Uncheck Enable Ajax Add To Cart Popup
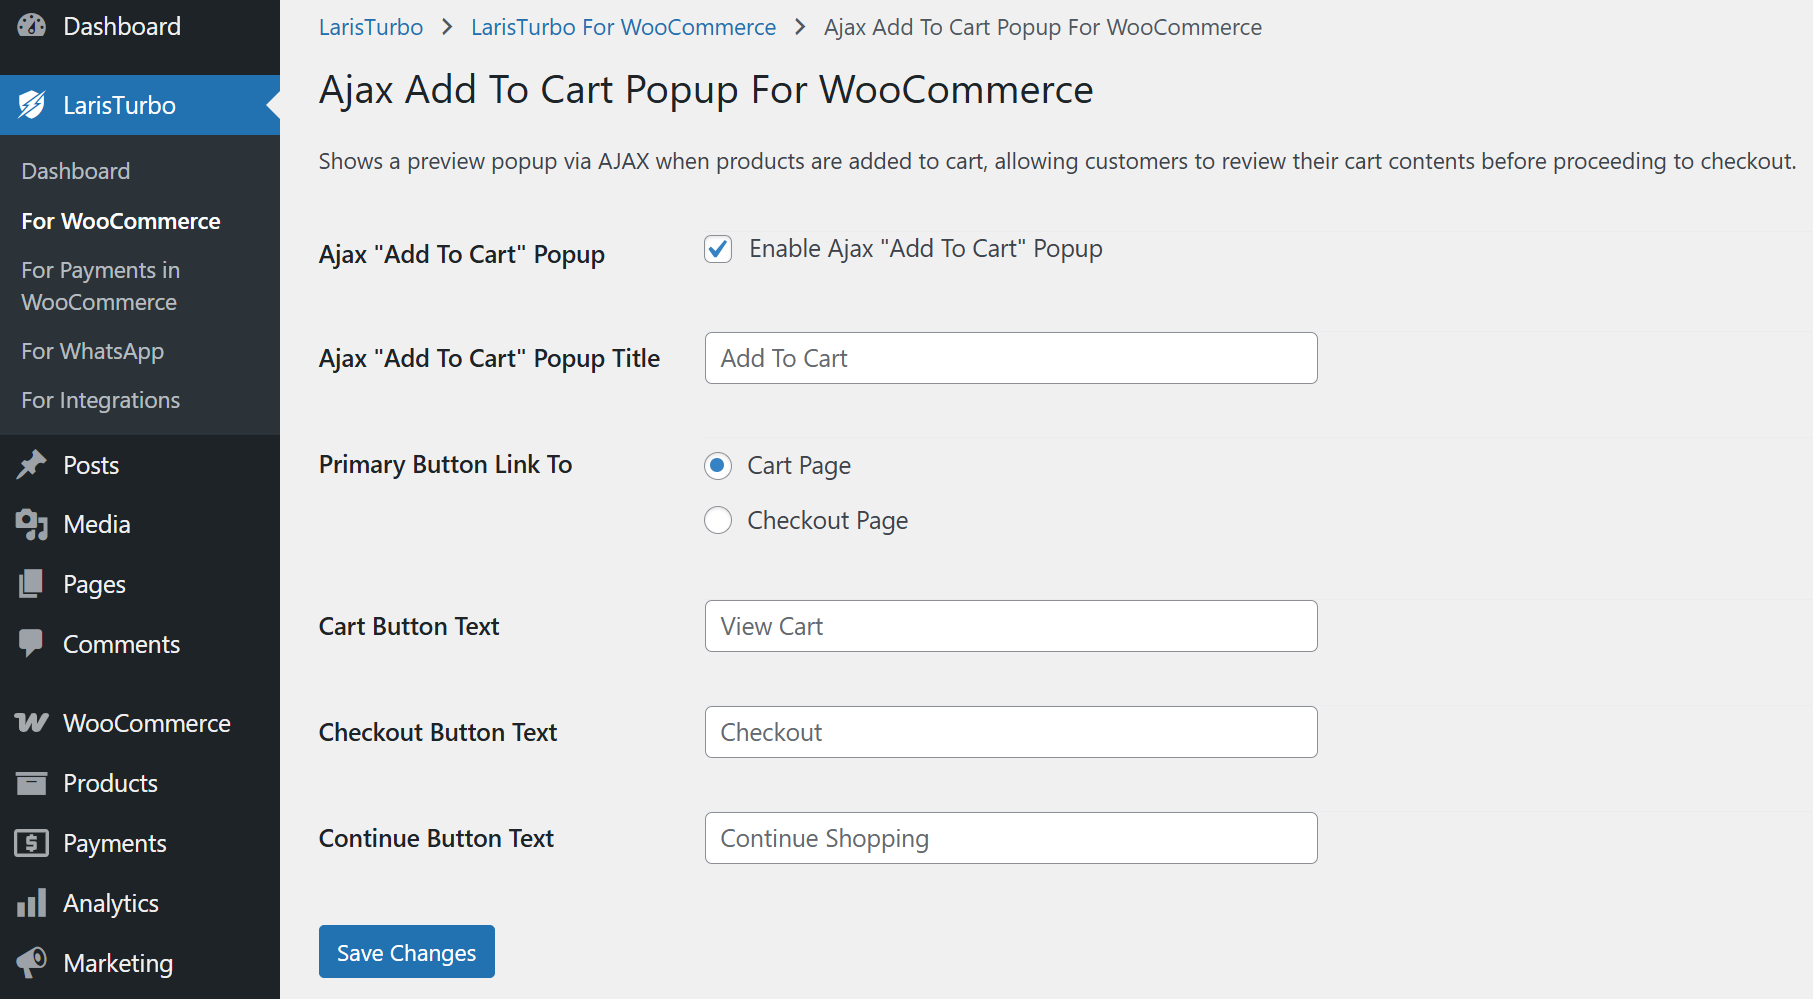 (718, 249)
